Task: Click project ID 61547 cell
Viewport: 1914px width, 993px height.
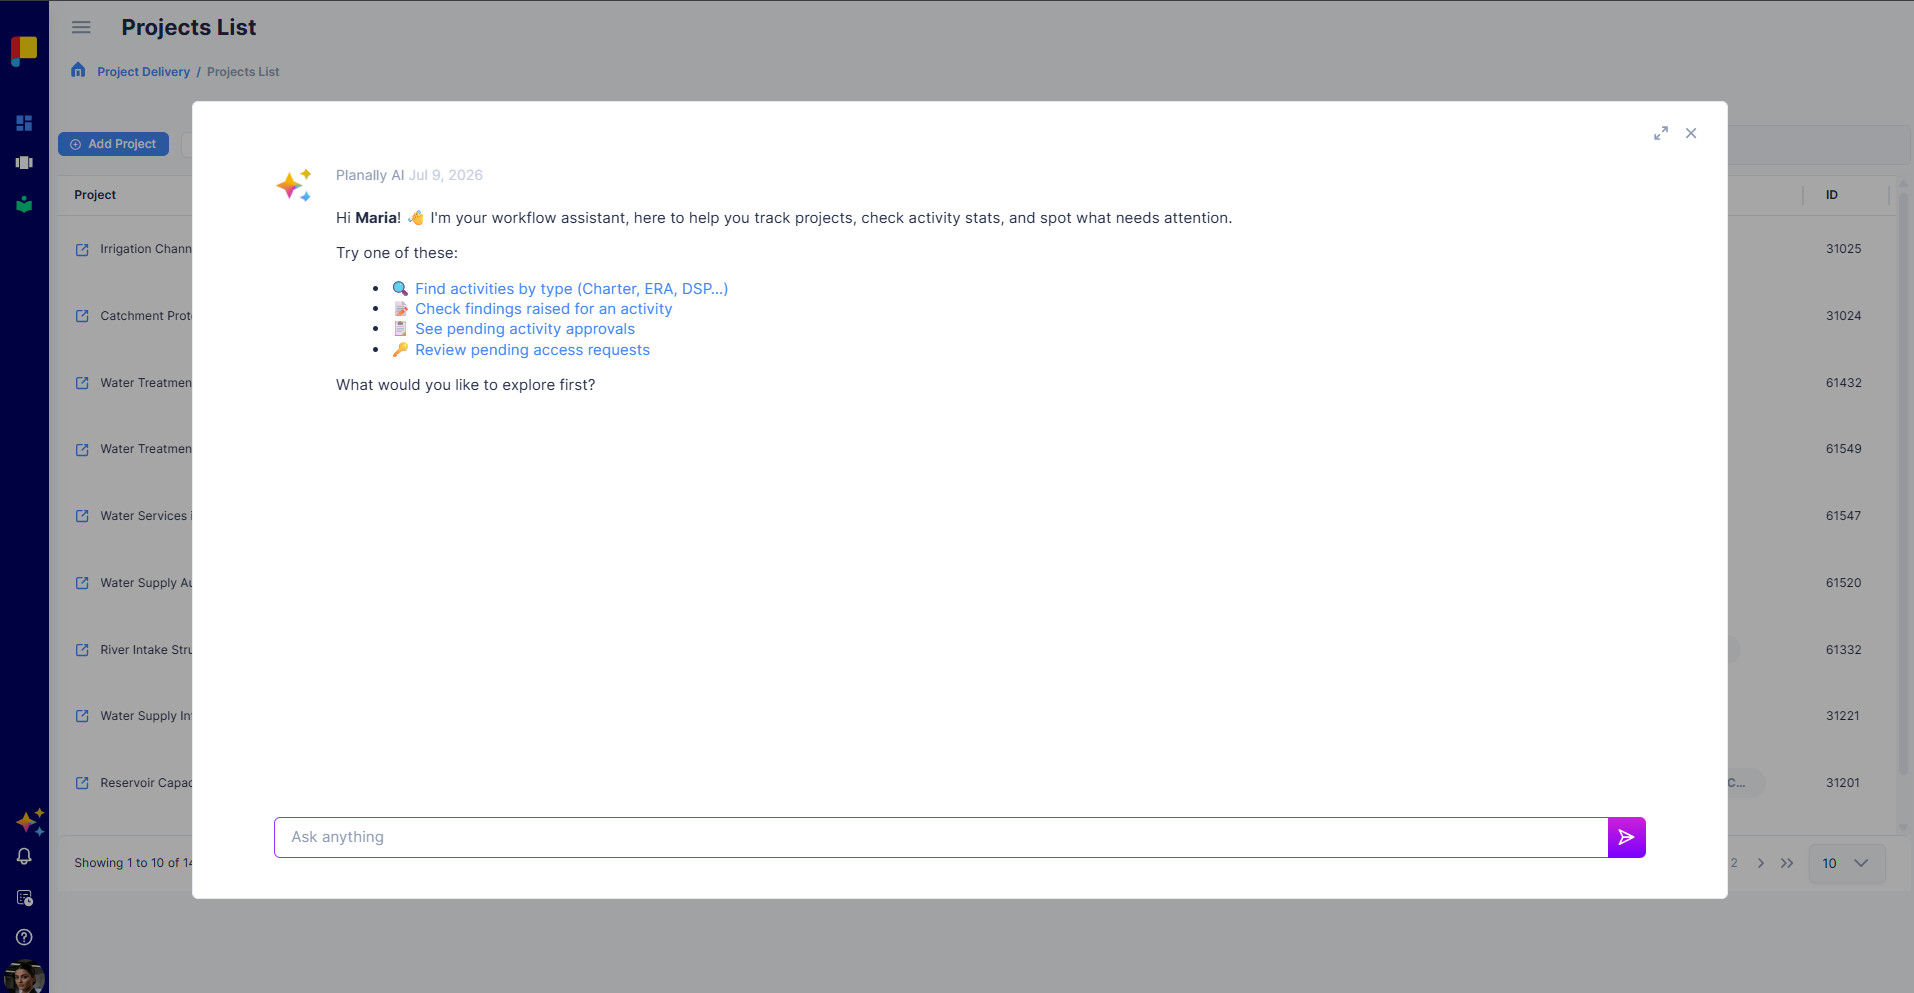Action: pos(1843,516)
